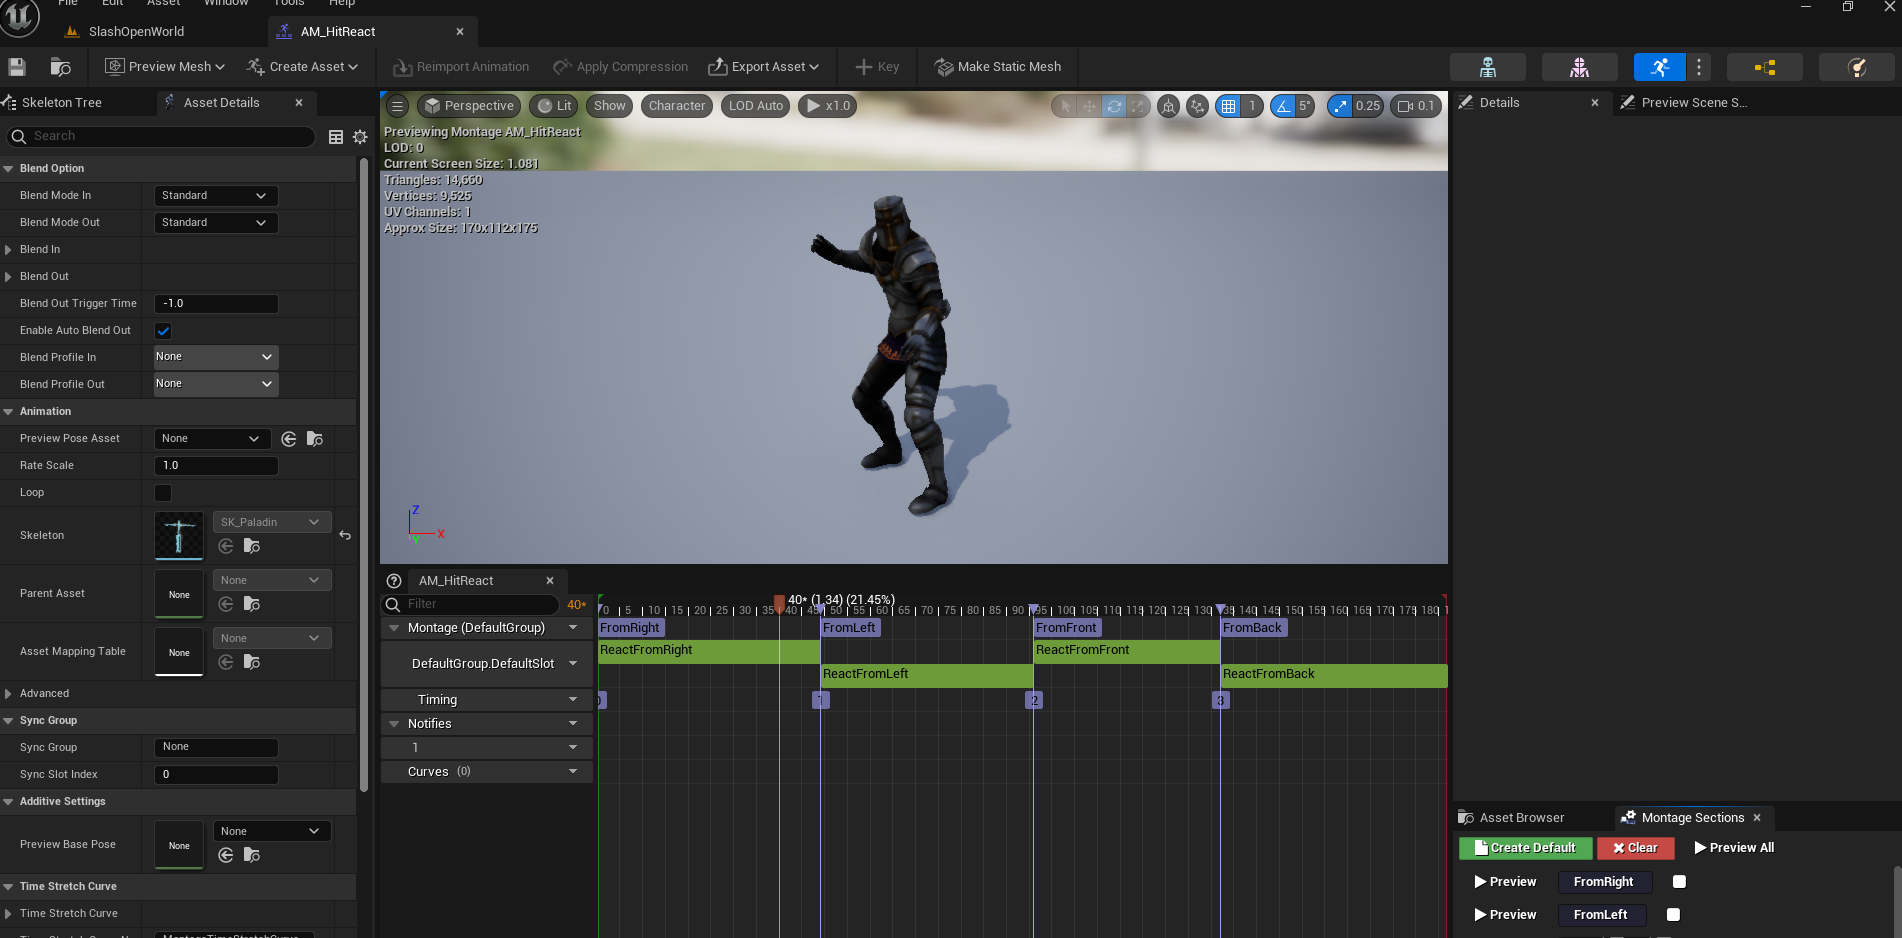1902x938 pixels.
Task: Use selected asset for Preview Pose Asset
Action: coord(289,439)
